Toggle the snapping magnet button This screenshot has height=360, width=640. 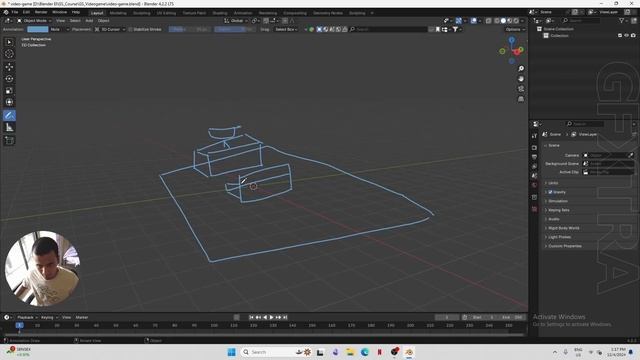click(266, 20)
